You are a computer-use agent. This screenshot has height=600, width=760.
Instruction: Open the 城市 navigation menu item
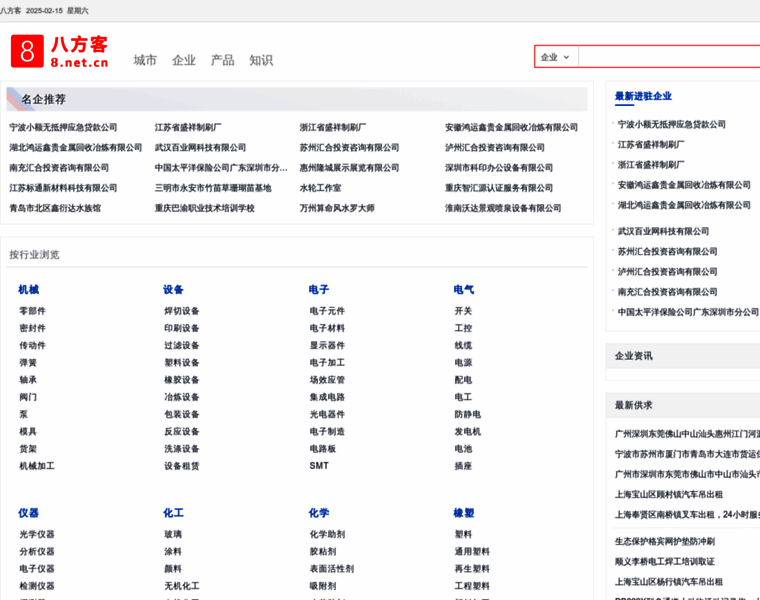click(x=145, y=60)
